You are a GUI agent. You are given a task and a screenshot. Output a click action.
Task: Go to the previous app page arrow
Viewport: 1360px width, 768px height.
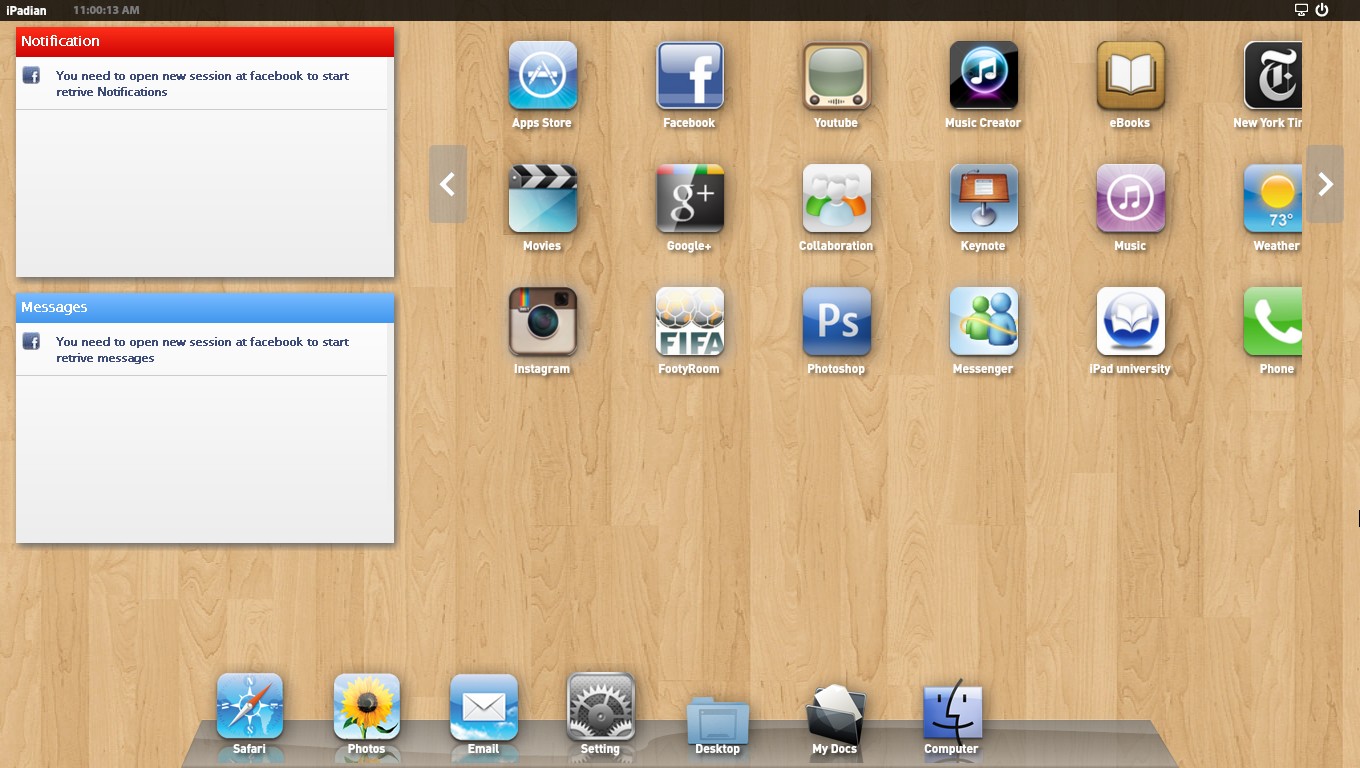[x=448, y=184]
